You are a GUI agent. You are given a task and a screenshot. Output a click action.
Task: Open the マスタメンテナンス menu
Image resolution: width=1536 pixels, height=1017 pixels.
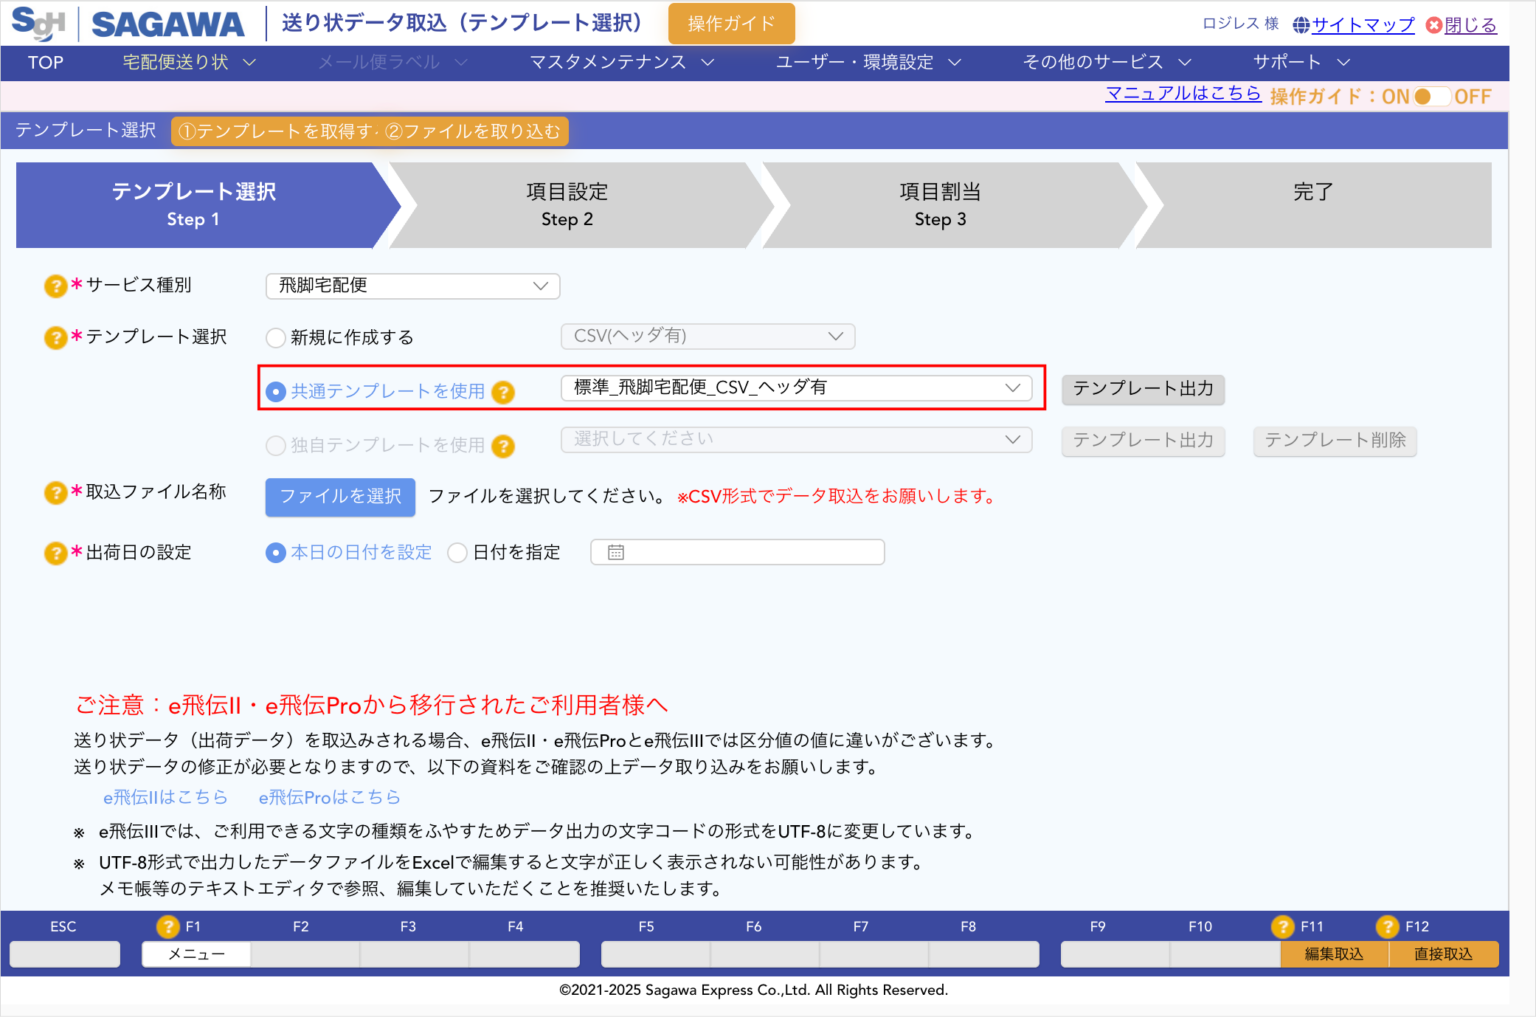tap(610, 62)
